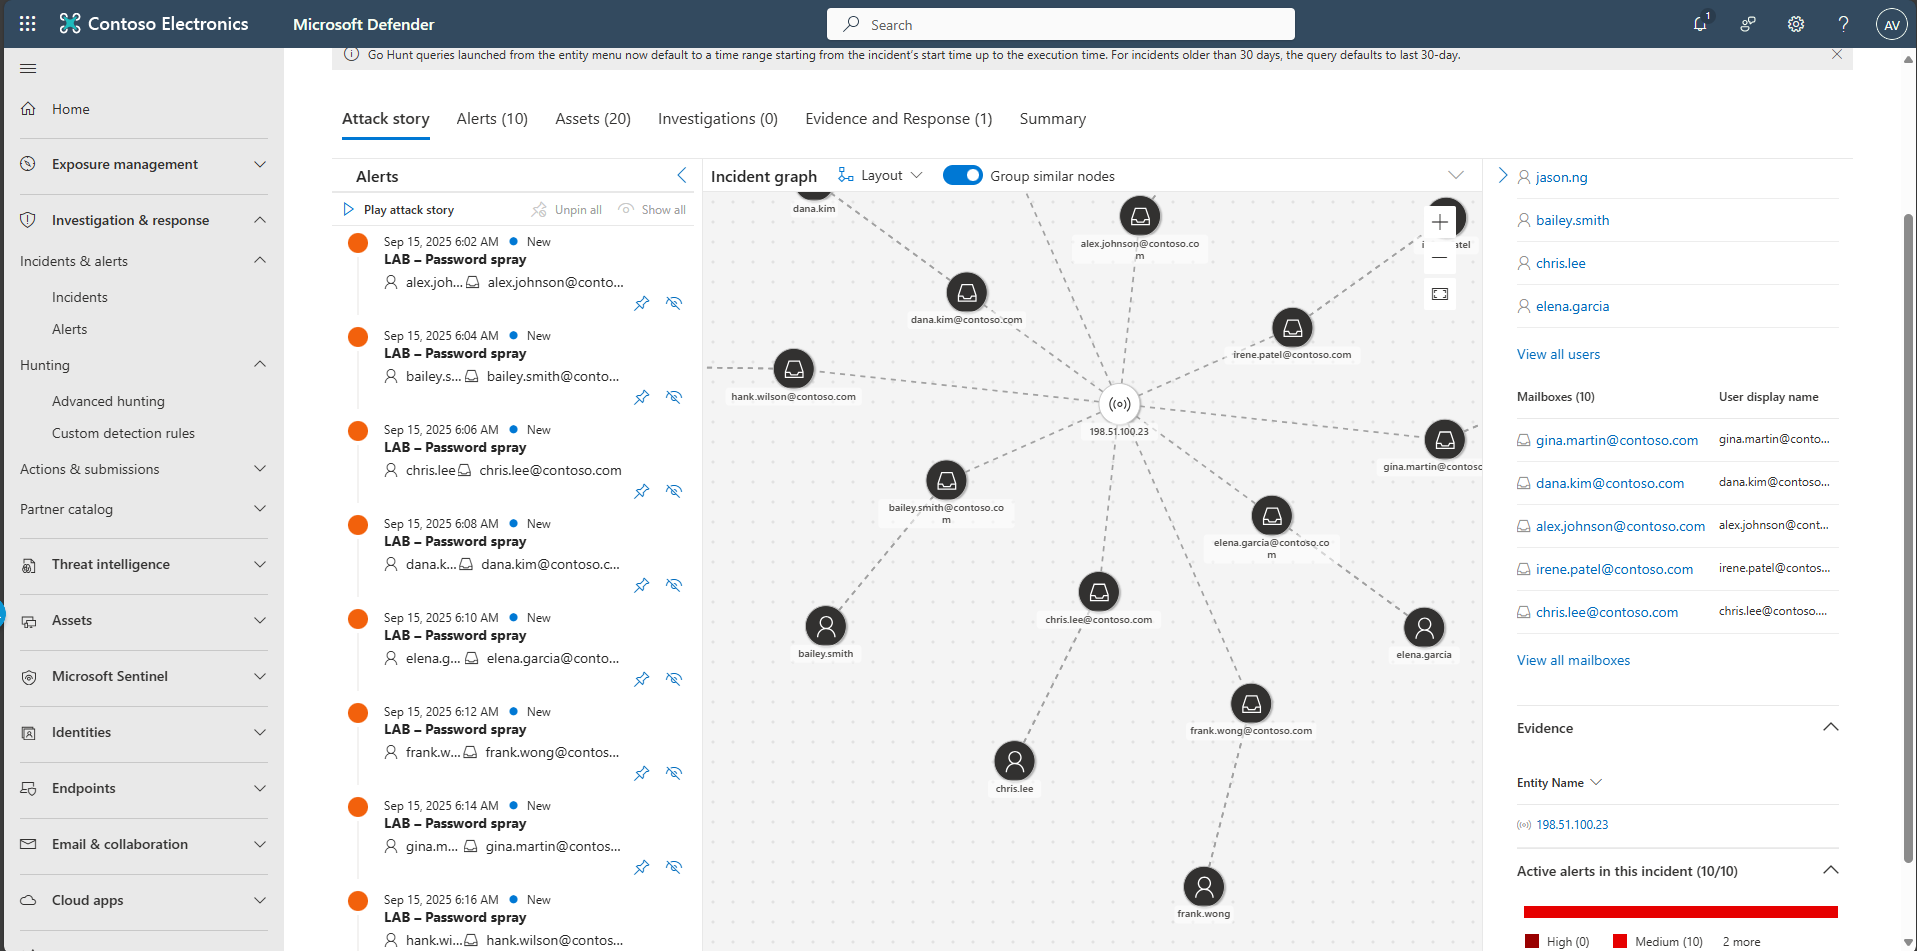1917x951 pixels.
Task: Click Unpin all alerts
Action: pyautogui.click(x=567, y=210)
